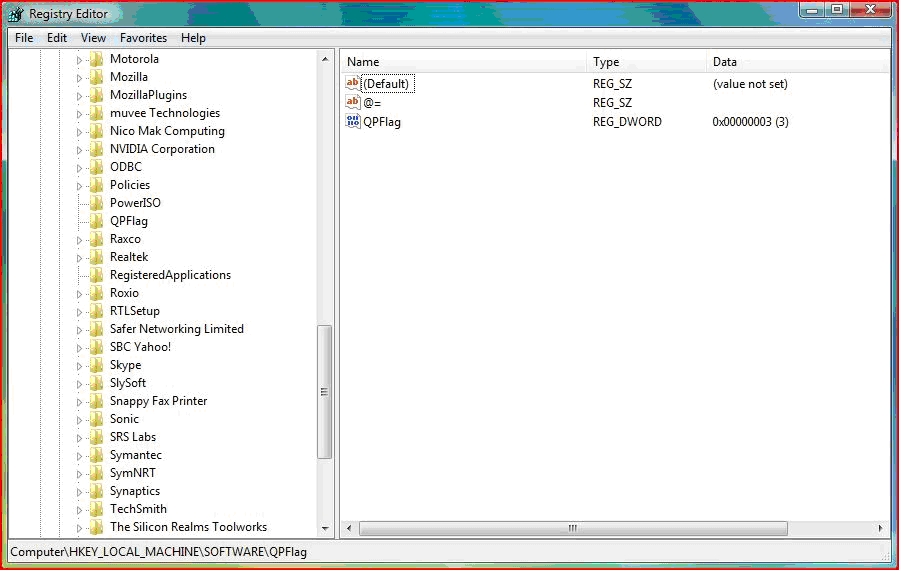Click the tree pane vertical scrollbar thumb
Viewport: 901px width, 571px height.
point(325,392)
